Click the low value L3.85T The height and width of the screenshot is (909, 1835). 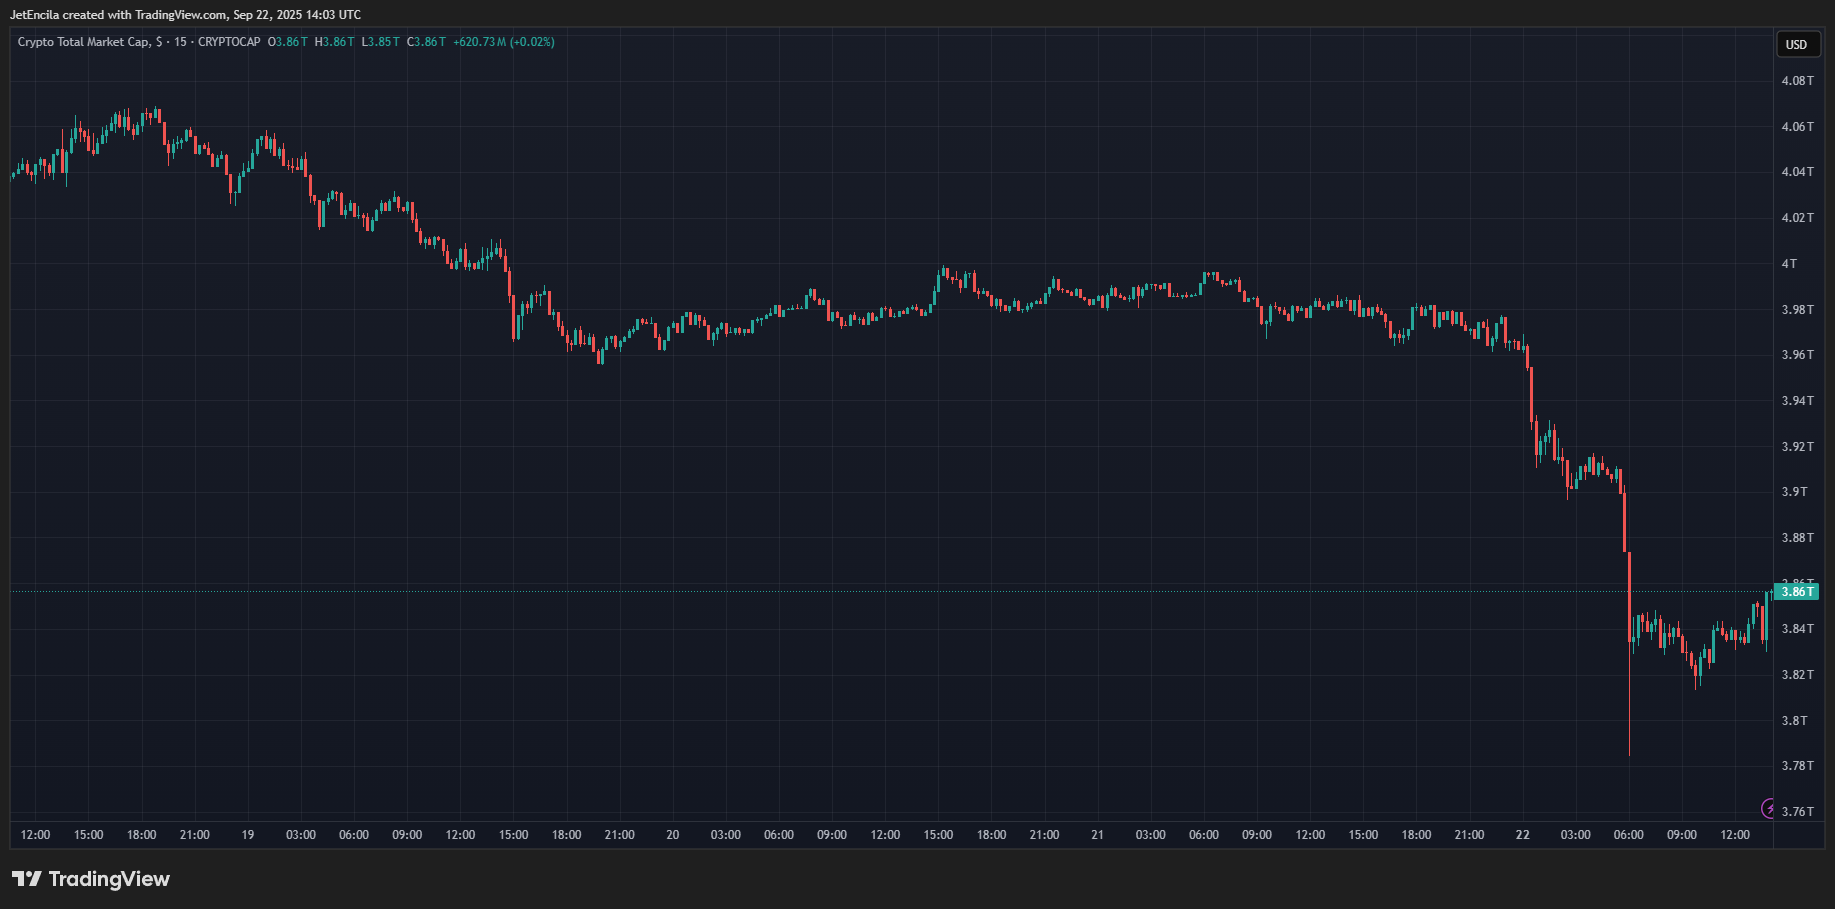point(380,42)
